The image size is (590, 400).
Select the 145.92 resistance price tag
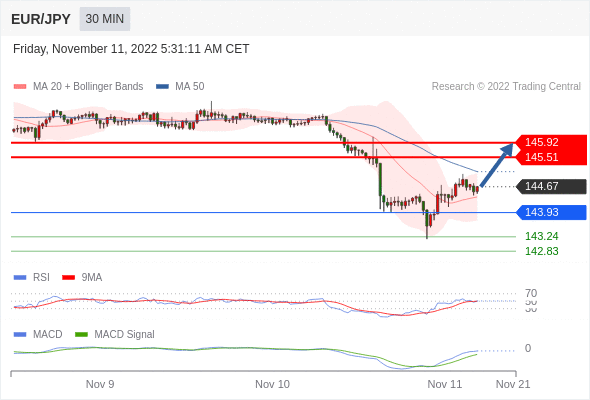tap(551, 142)
